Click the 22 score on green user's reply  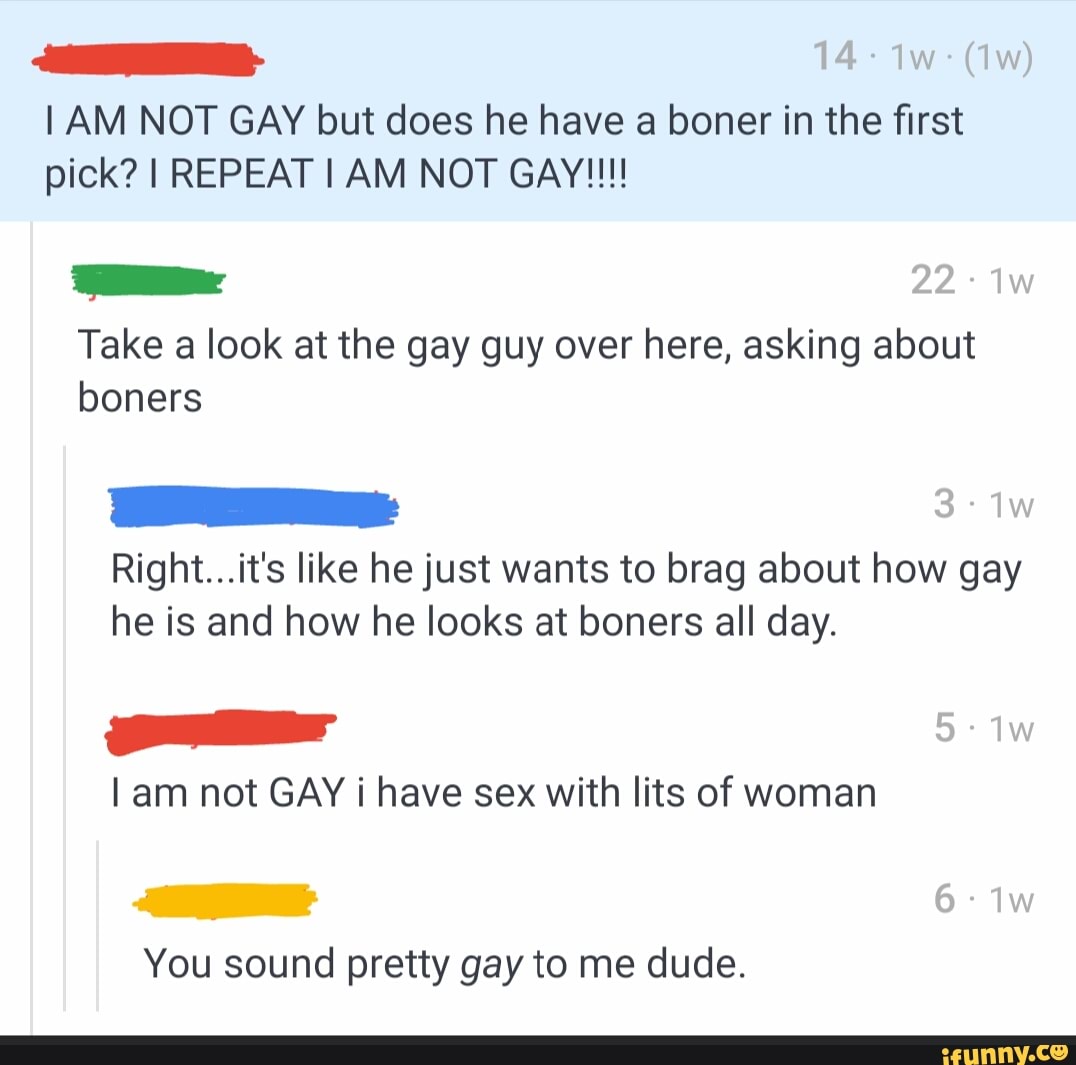(x=933, y=280)
